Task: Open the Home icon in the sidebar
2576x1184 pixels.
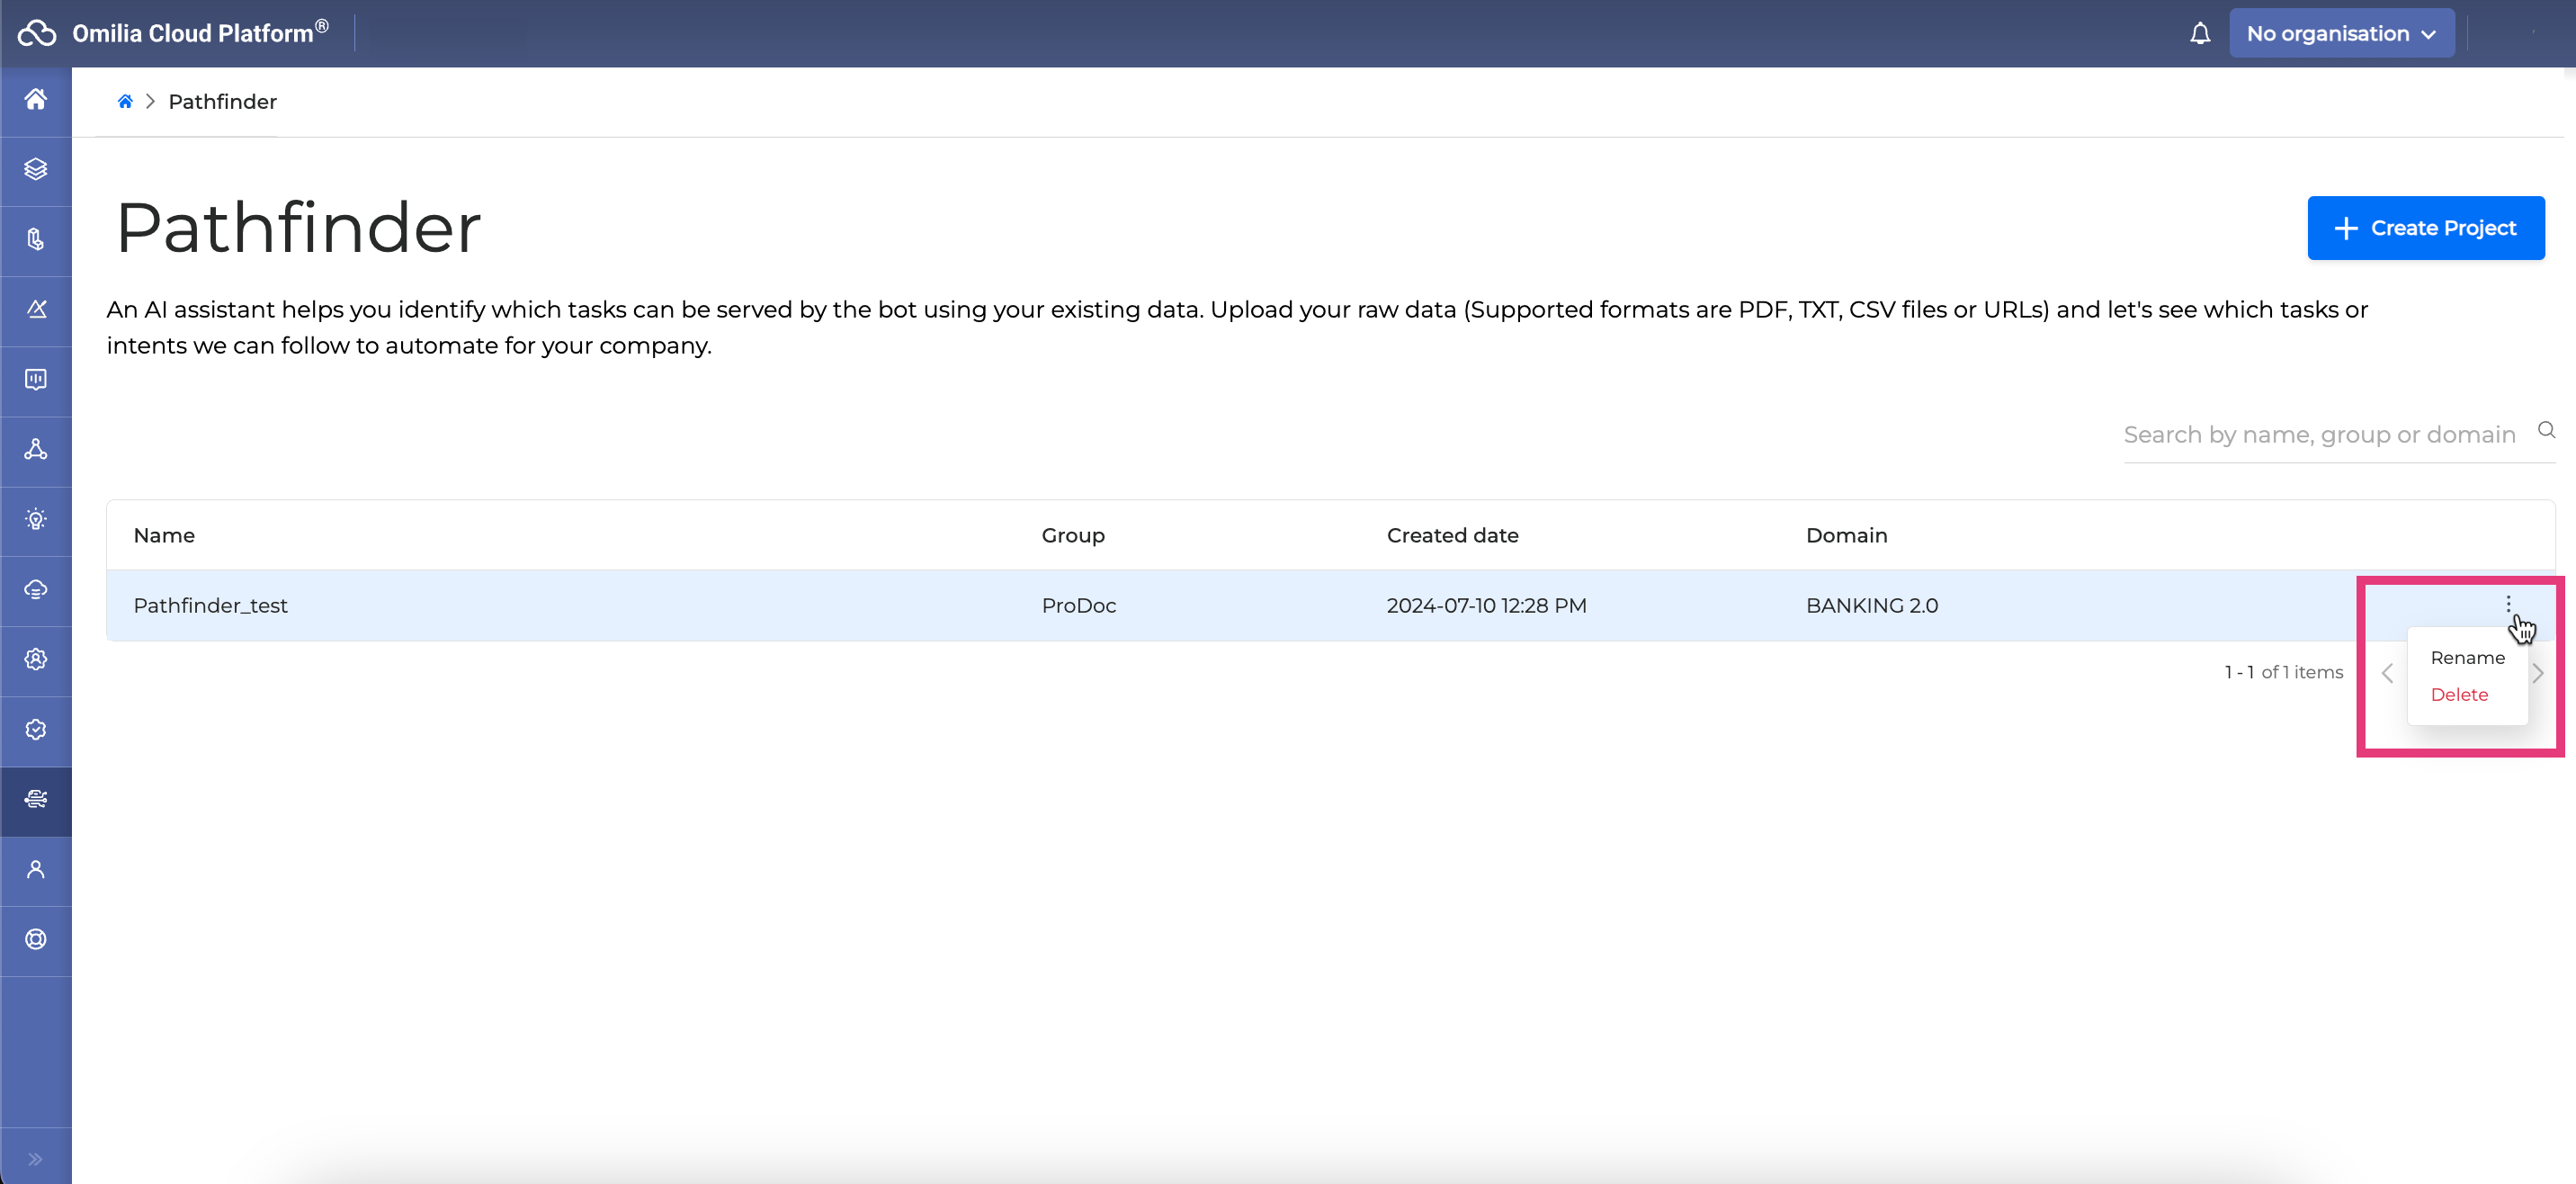Action: [x=36, y=99]
